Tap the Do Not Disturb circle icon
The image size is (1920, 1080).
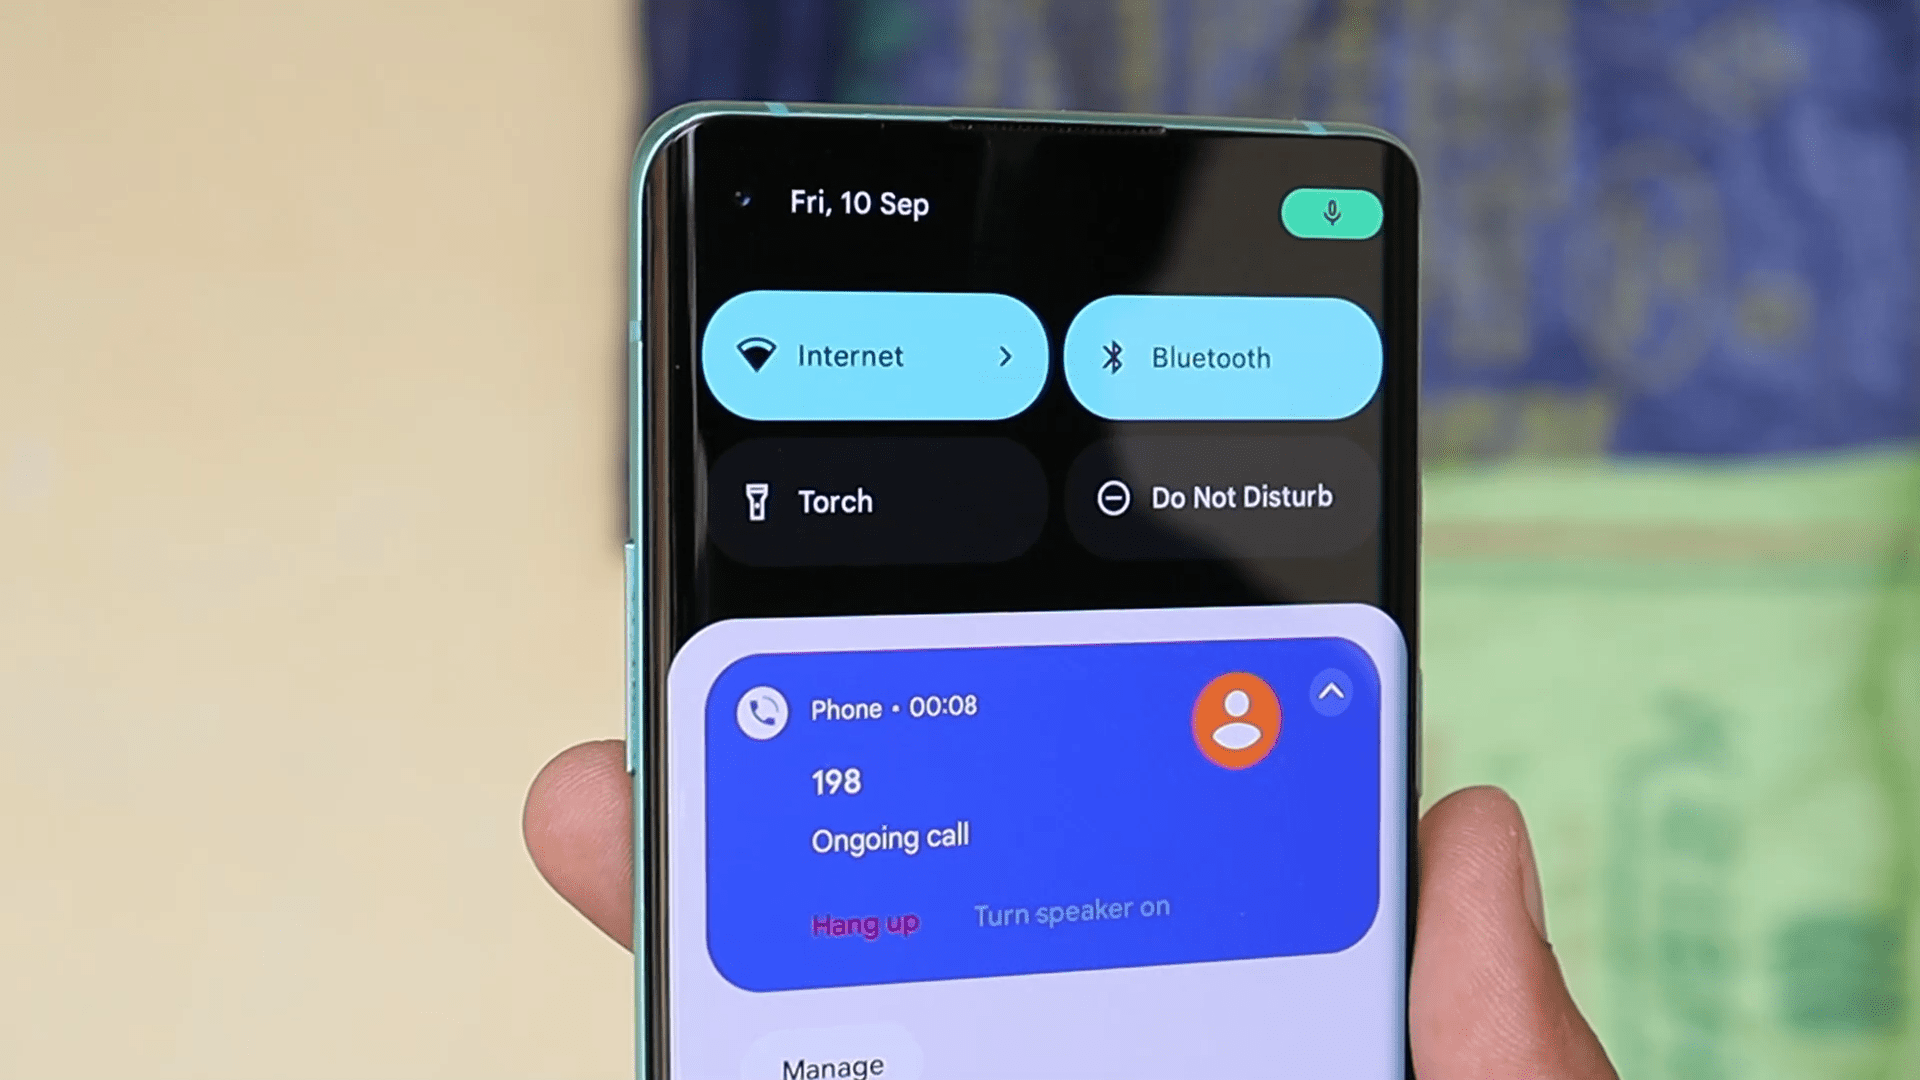coord(1112,498)
